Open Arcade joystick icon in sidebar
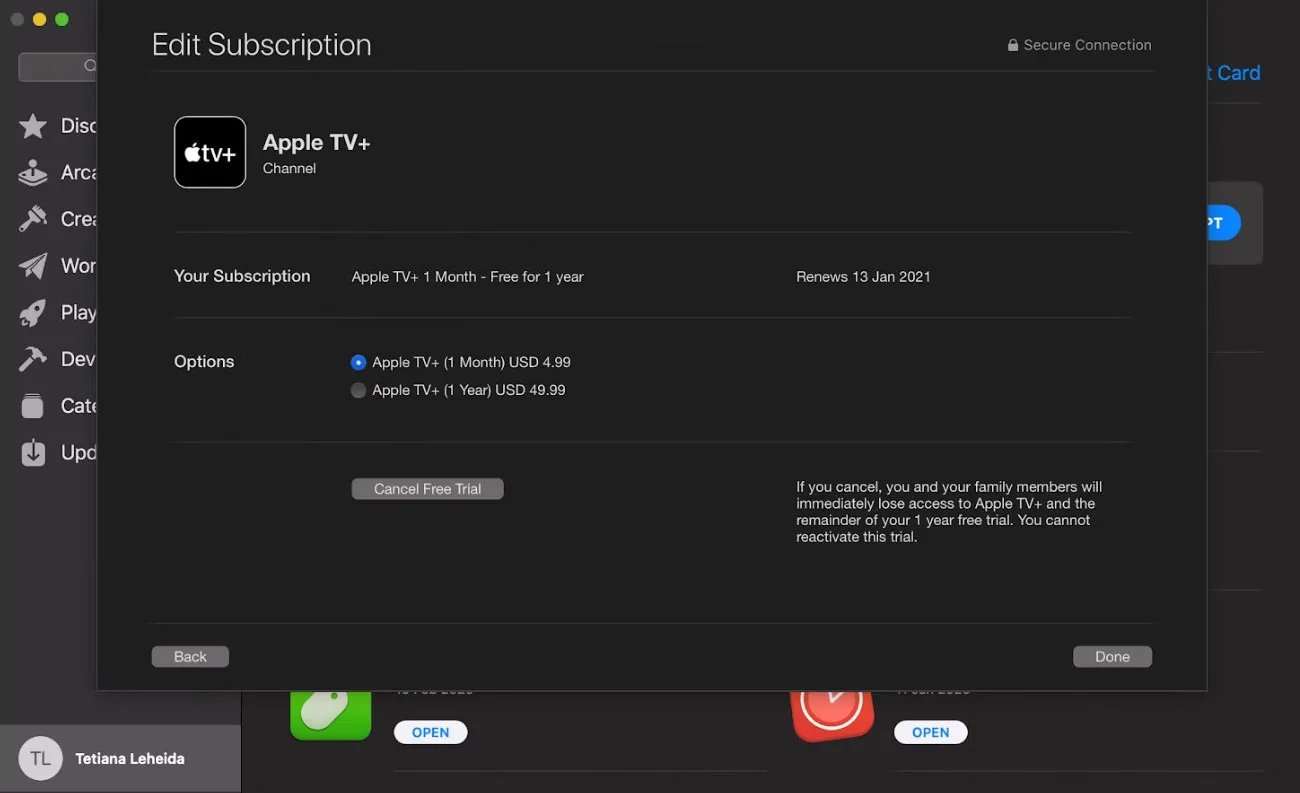1300x793 pixels. (x=33, y=173)
